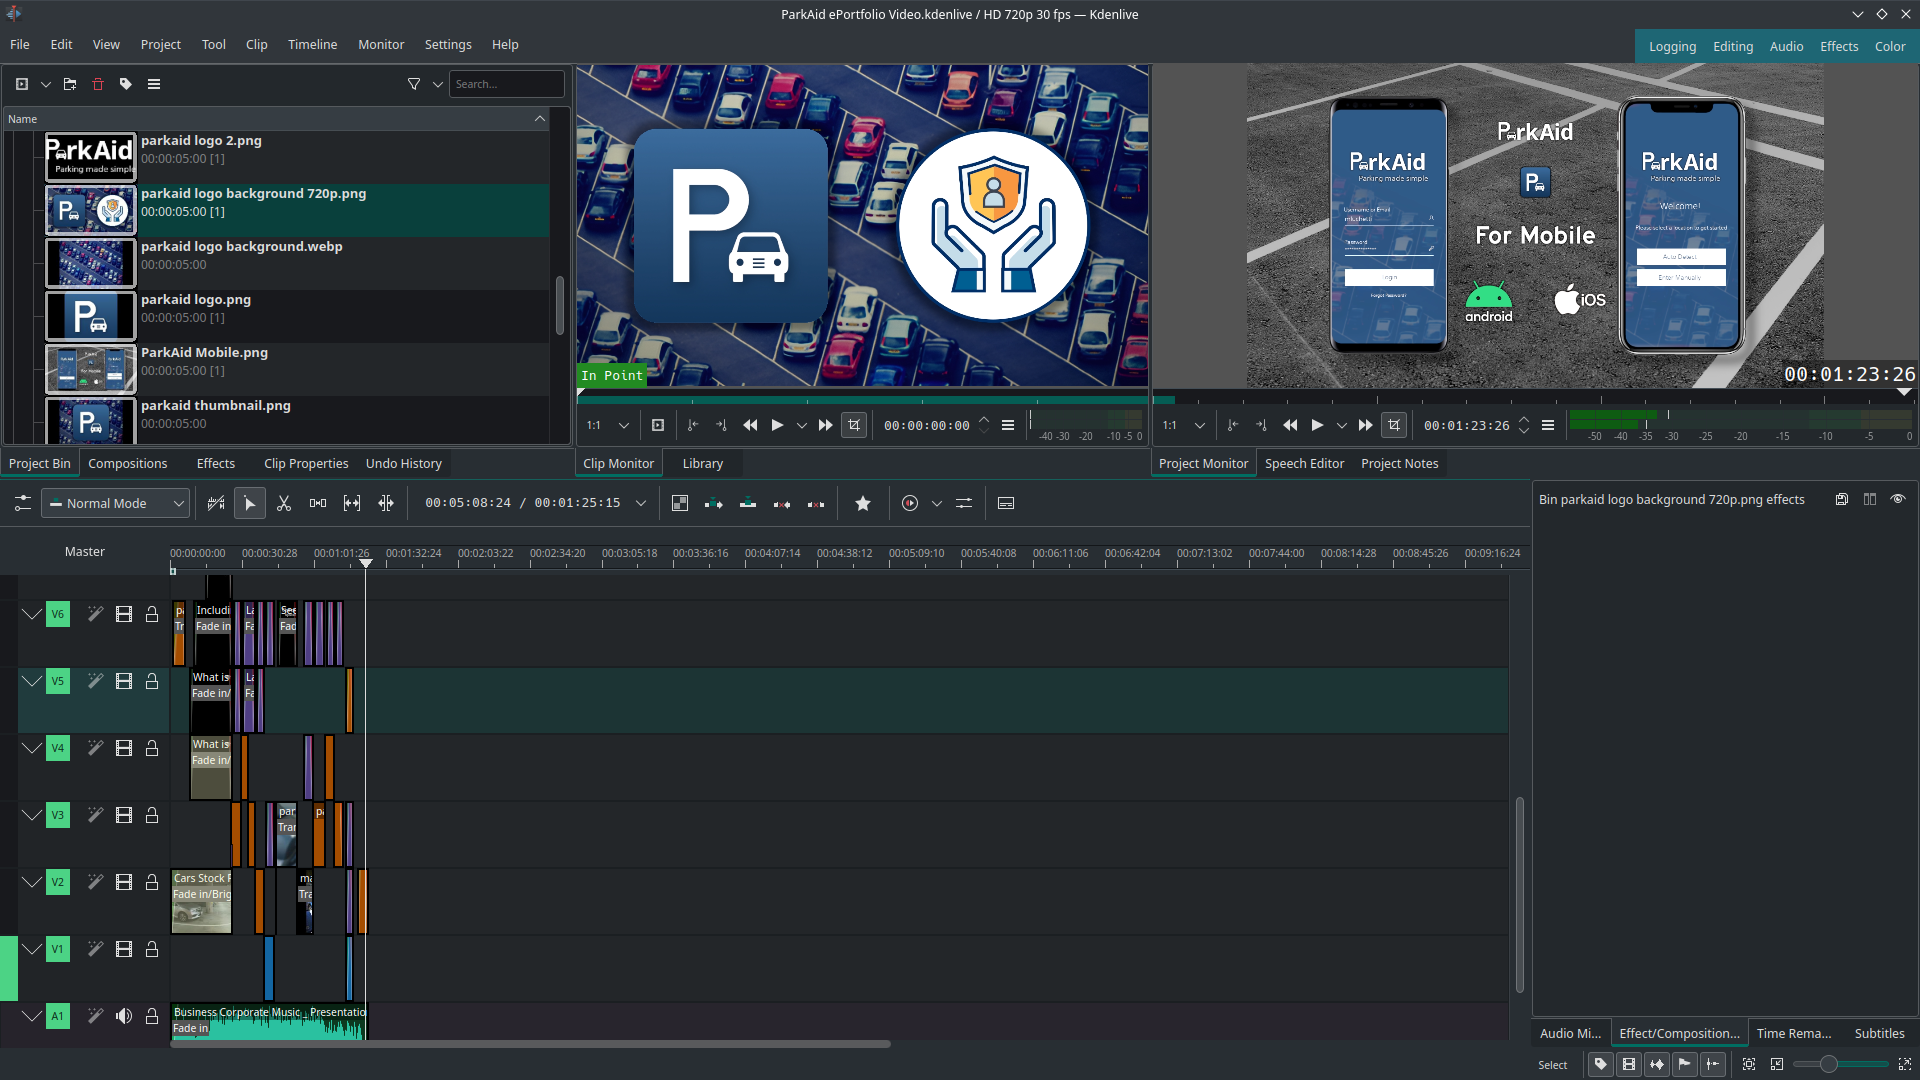Crop/zone edit icon on Project Monitor
The width and height of the screenshot is (1920, 1080).
(1394, 425)
